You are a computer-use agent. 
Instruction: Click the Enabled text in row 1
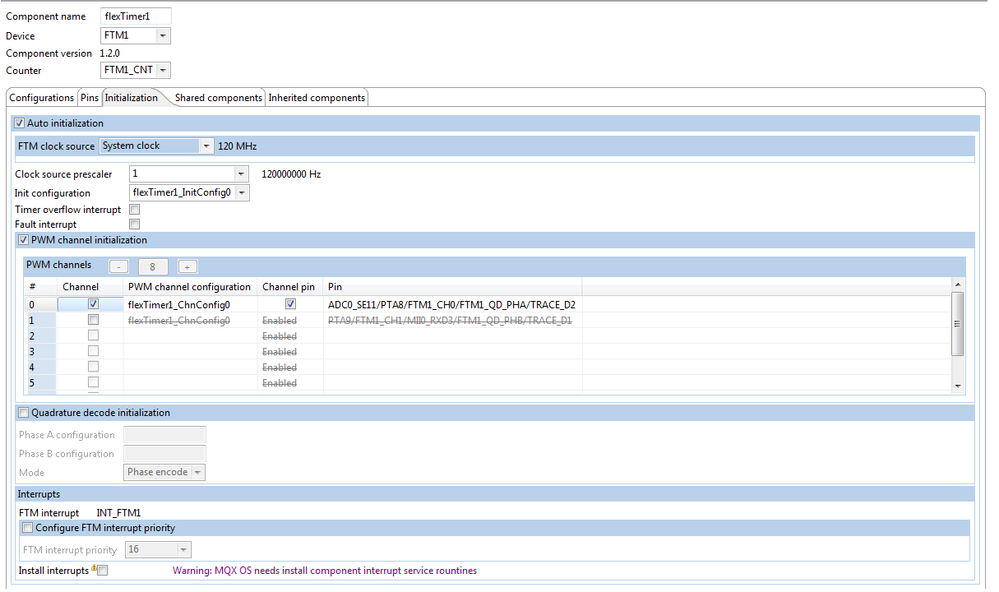279,321
